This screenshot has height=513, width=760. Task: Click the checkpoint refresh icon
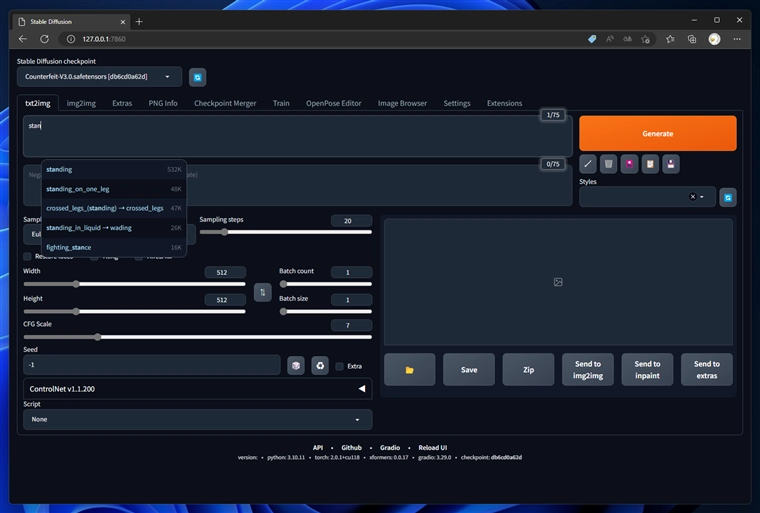coord(197,77)
